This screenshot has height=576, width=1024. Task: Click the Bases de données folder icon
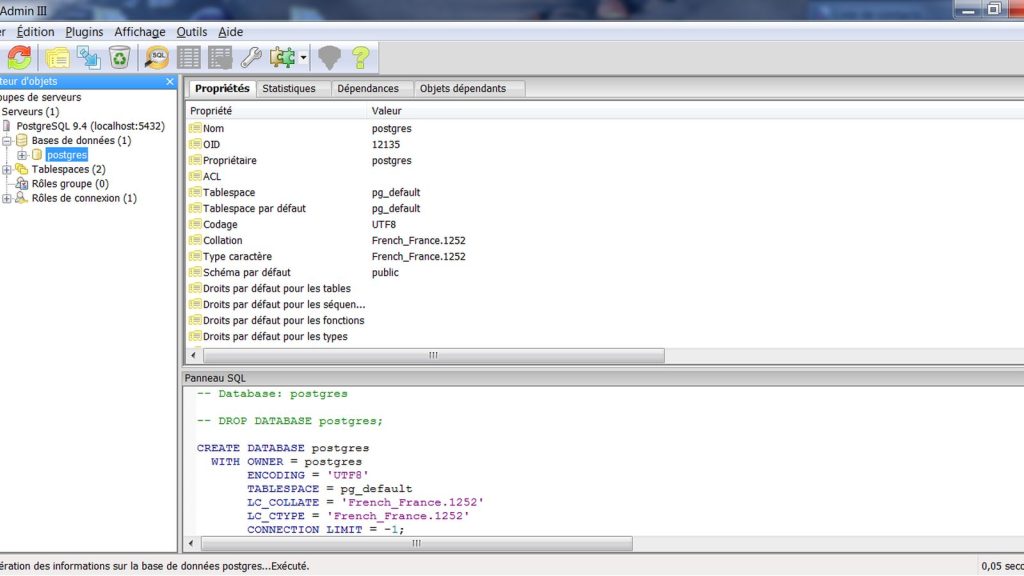coord(22,140)
